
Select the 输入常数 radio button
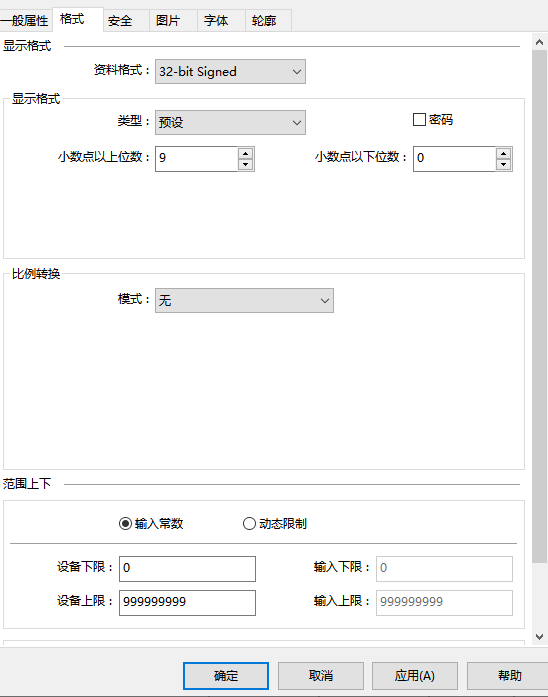tap(125, 524)
